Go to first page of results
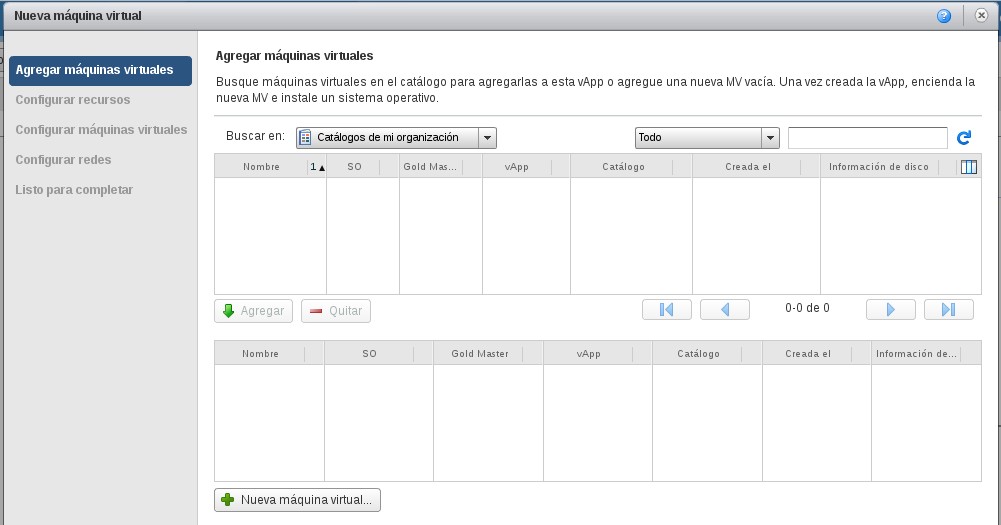Viewport: 1001px width, 525px height. [667, 310]
